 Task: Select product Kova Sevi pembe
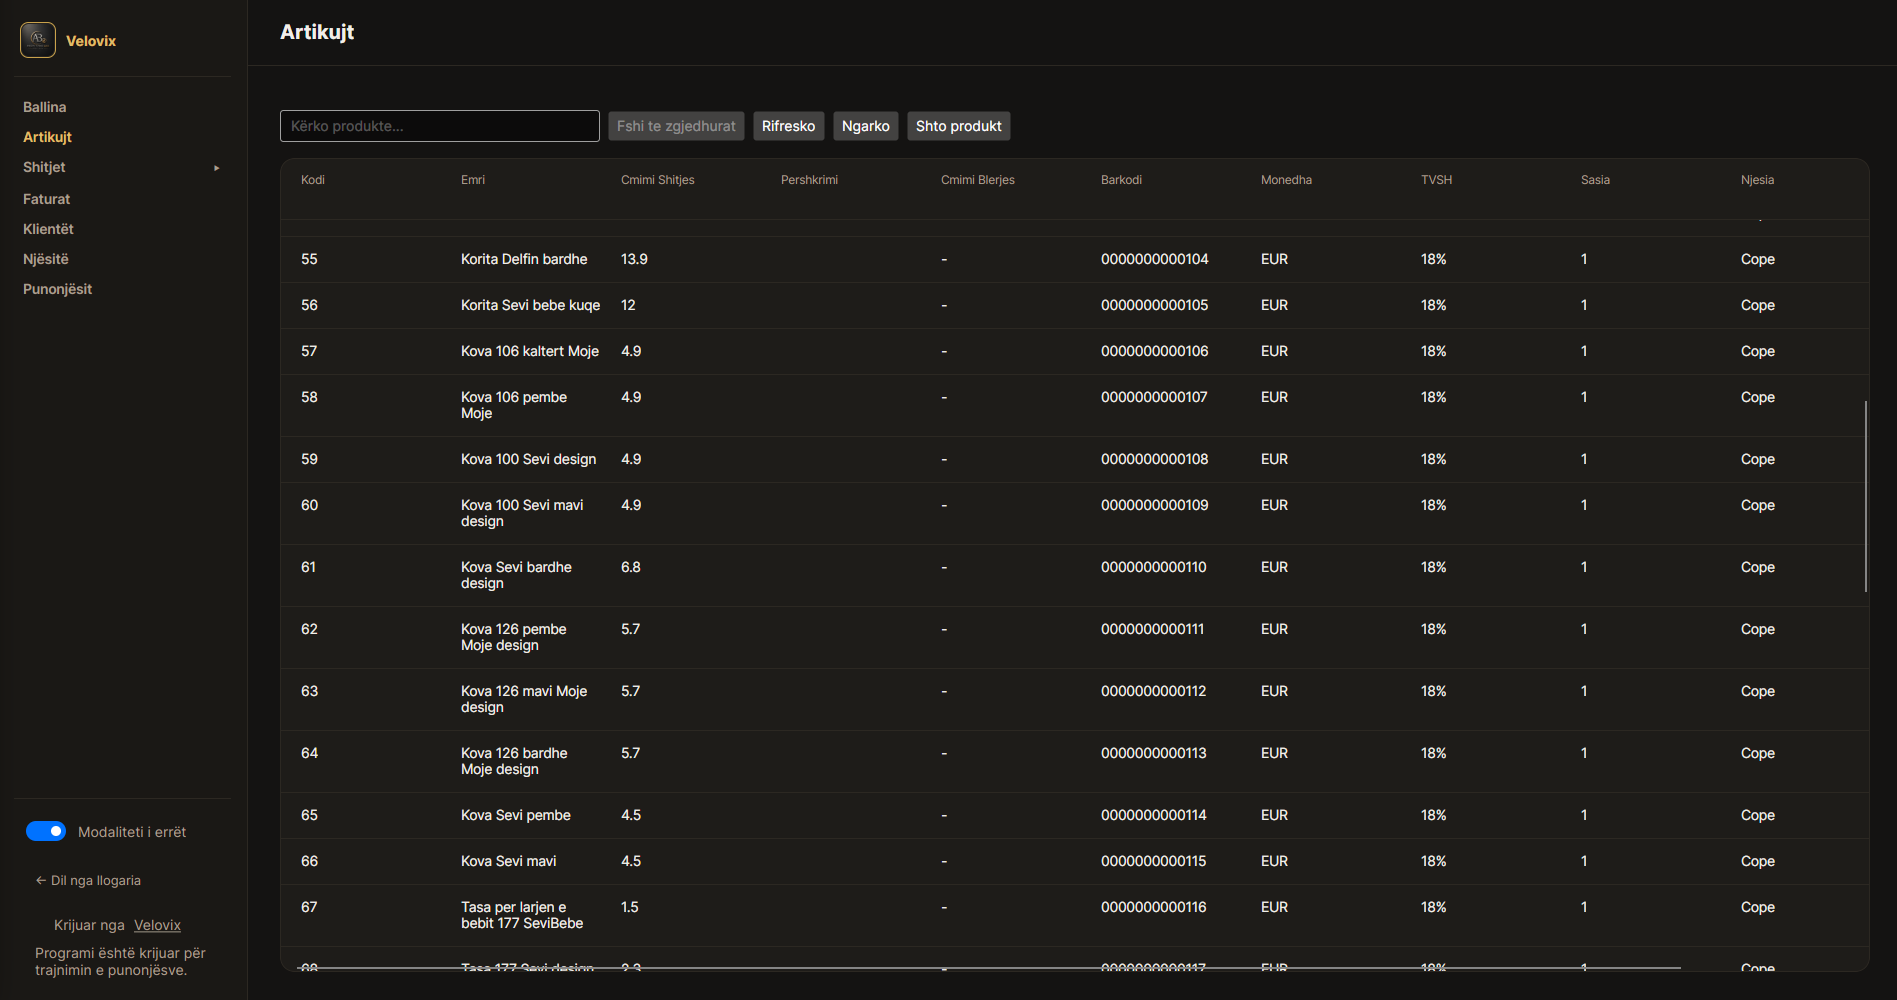(516, 815)
